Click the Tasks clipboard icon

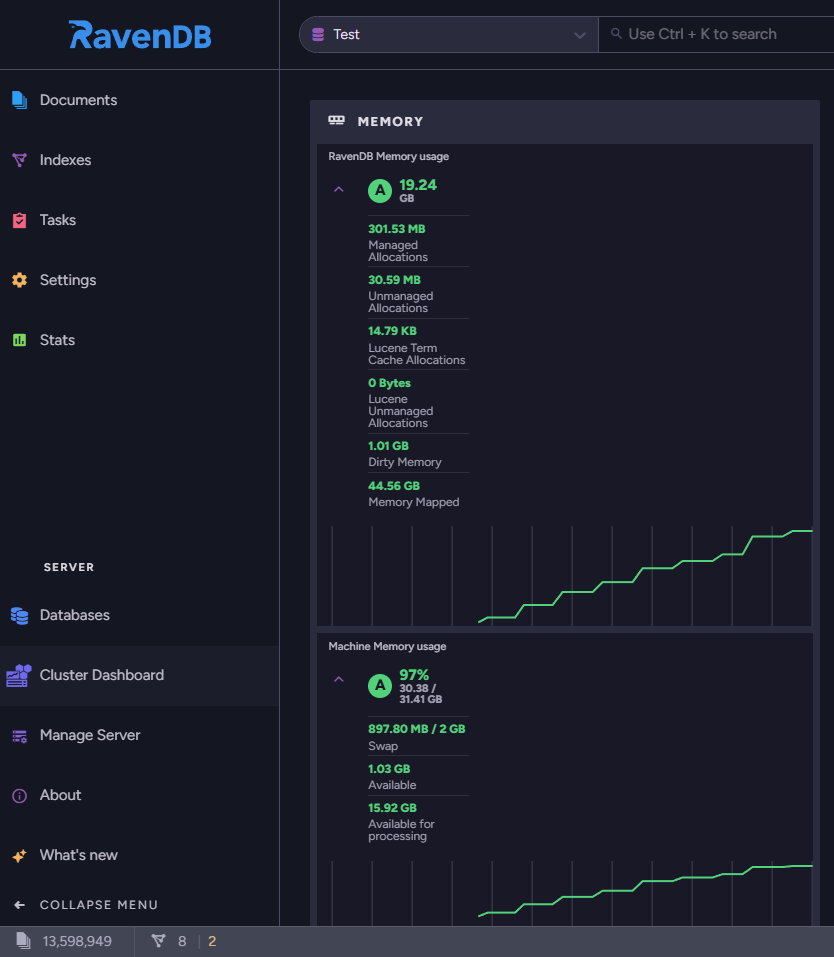point(20,220)
